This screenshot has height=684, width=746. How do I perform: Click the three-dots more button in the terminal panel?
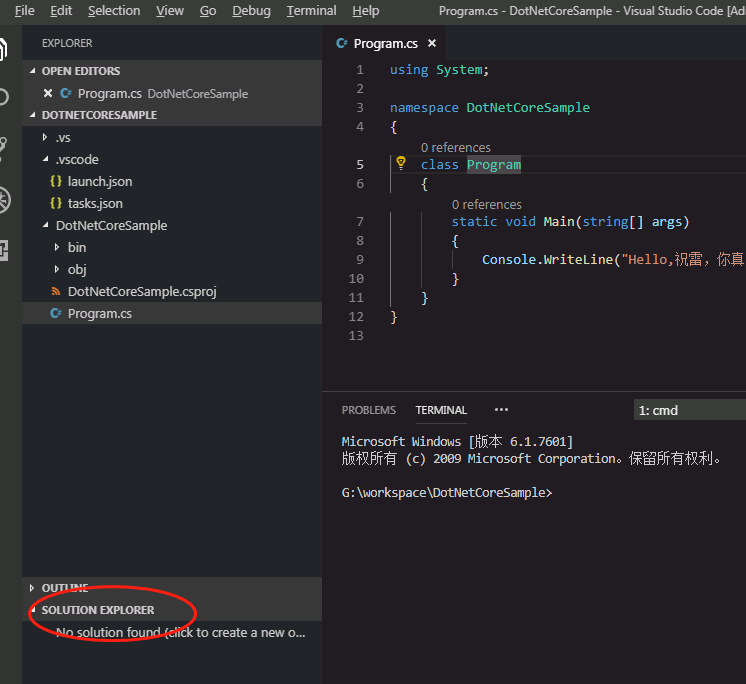click(x=501, y=410)
